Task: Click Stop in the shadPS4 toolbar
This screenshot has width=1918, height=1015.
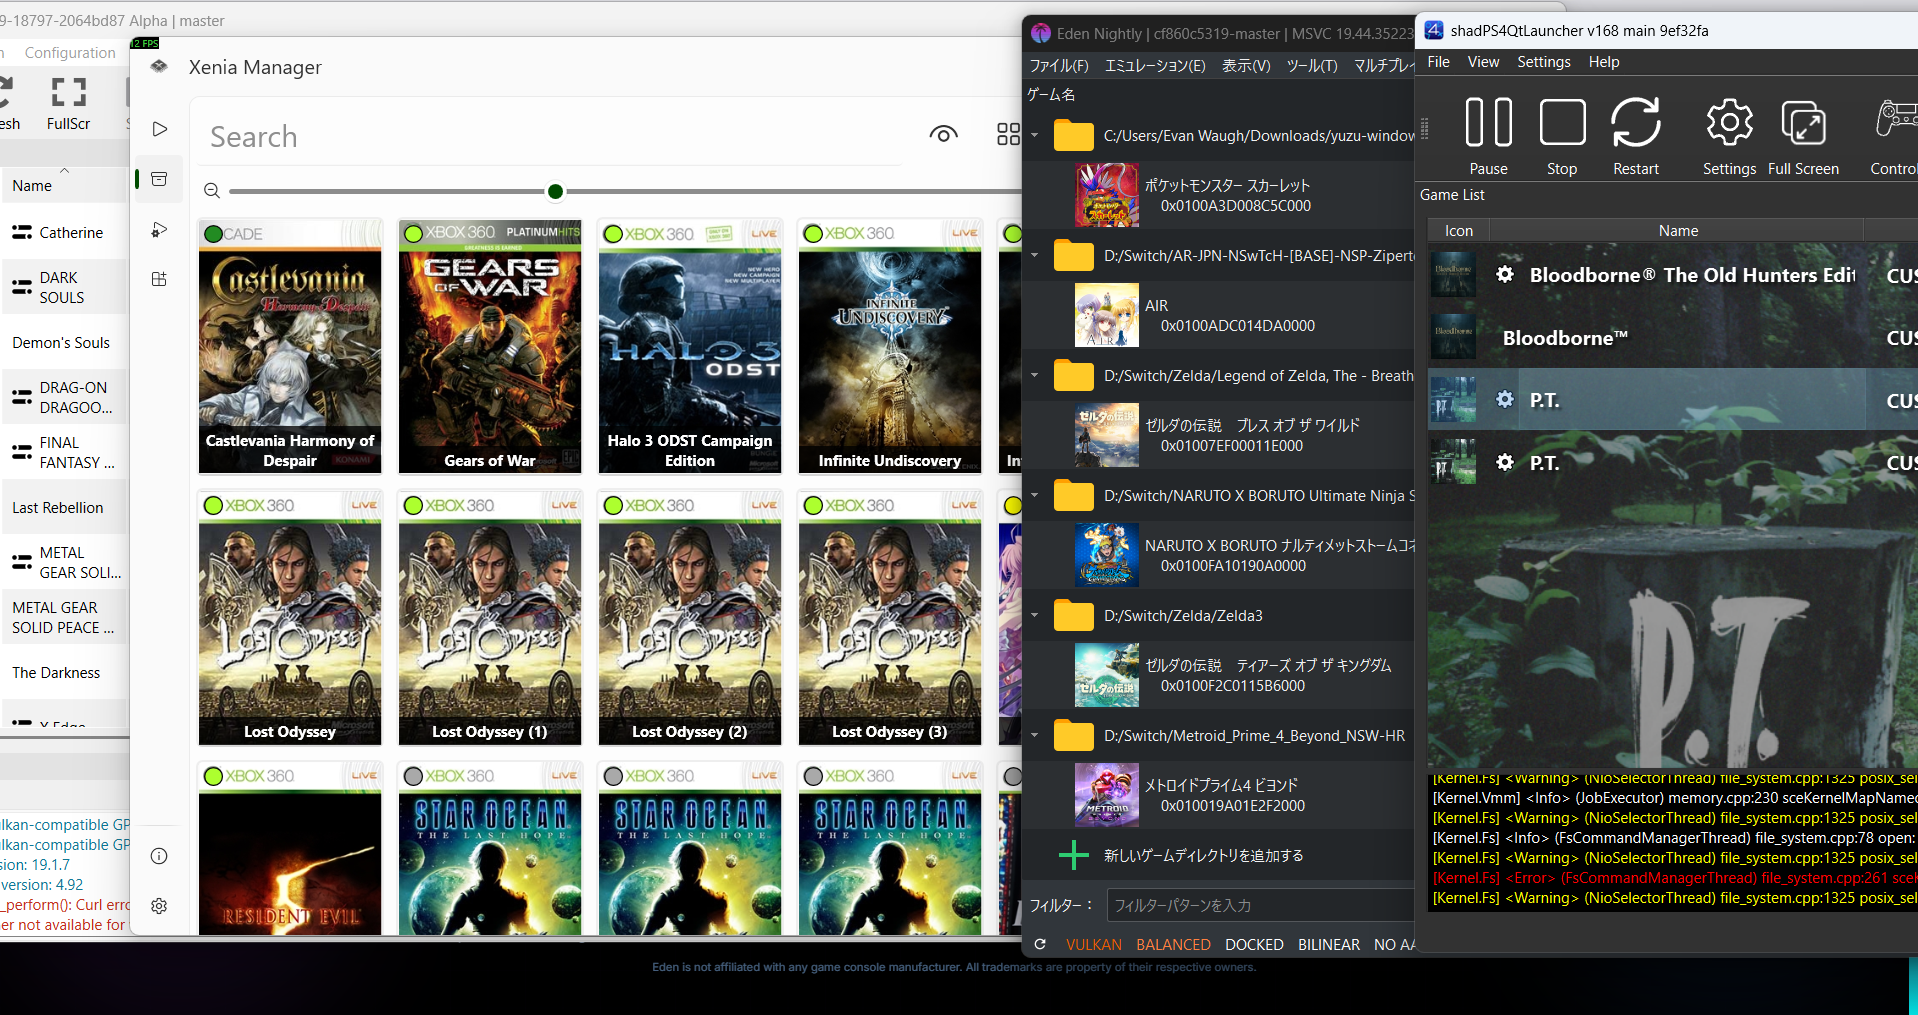Action: point(1562,136)
